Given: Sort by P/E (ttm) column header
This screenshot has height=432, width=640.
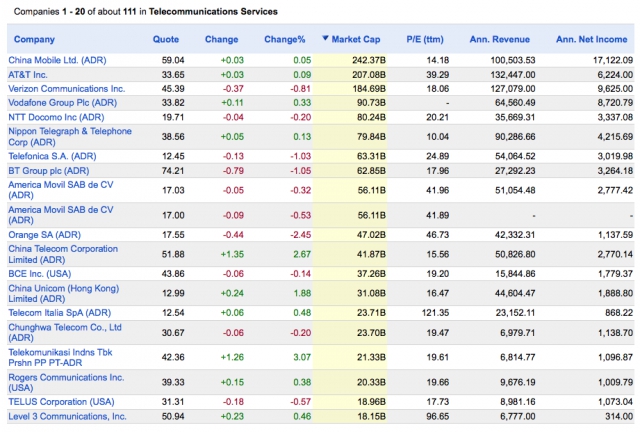Looking at the screenshot, I should pos(425,40).
